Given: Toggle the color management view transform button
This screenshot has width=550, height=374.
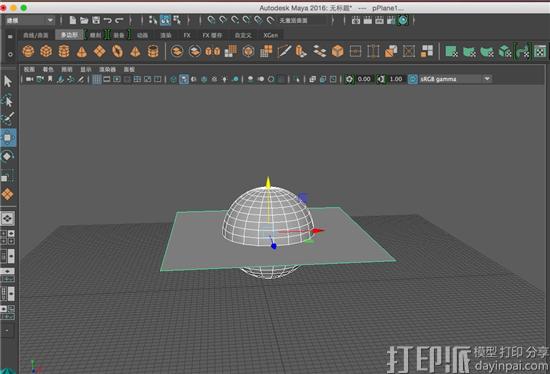Looking at the screenshot, I should 412,79.
